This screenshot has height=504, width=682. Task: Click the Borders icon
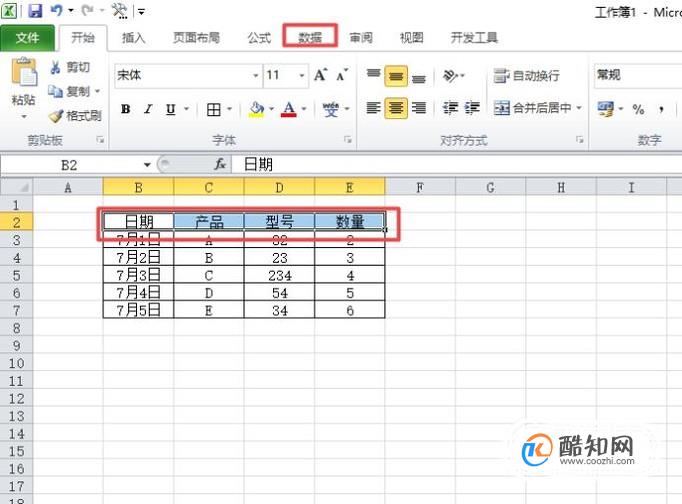tap(214, 109)
